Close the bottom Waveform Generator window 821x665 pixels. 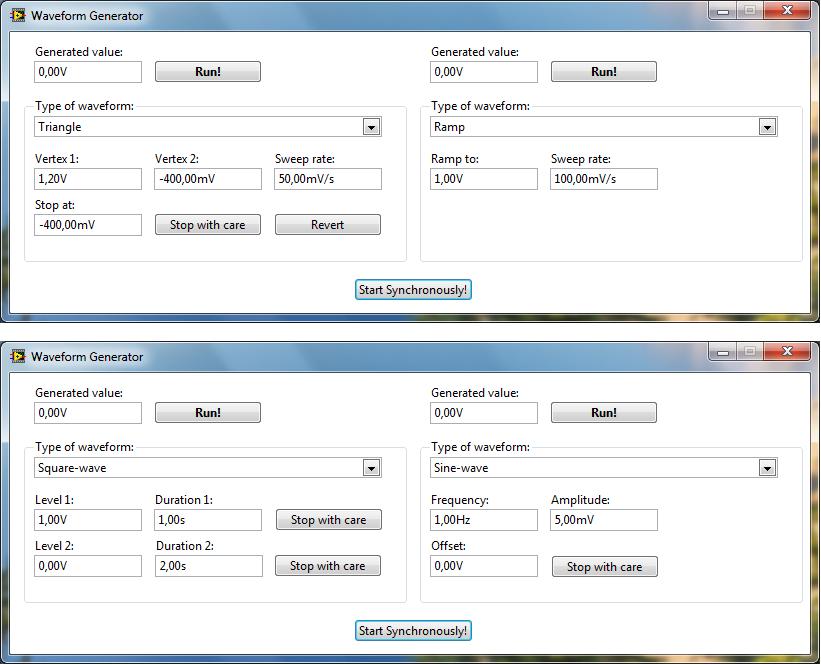pos(787,351)
